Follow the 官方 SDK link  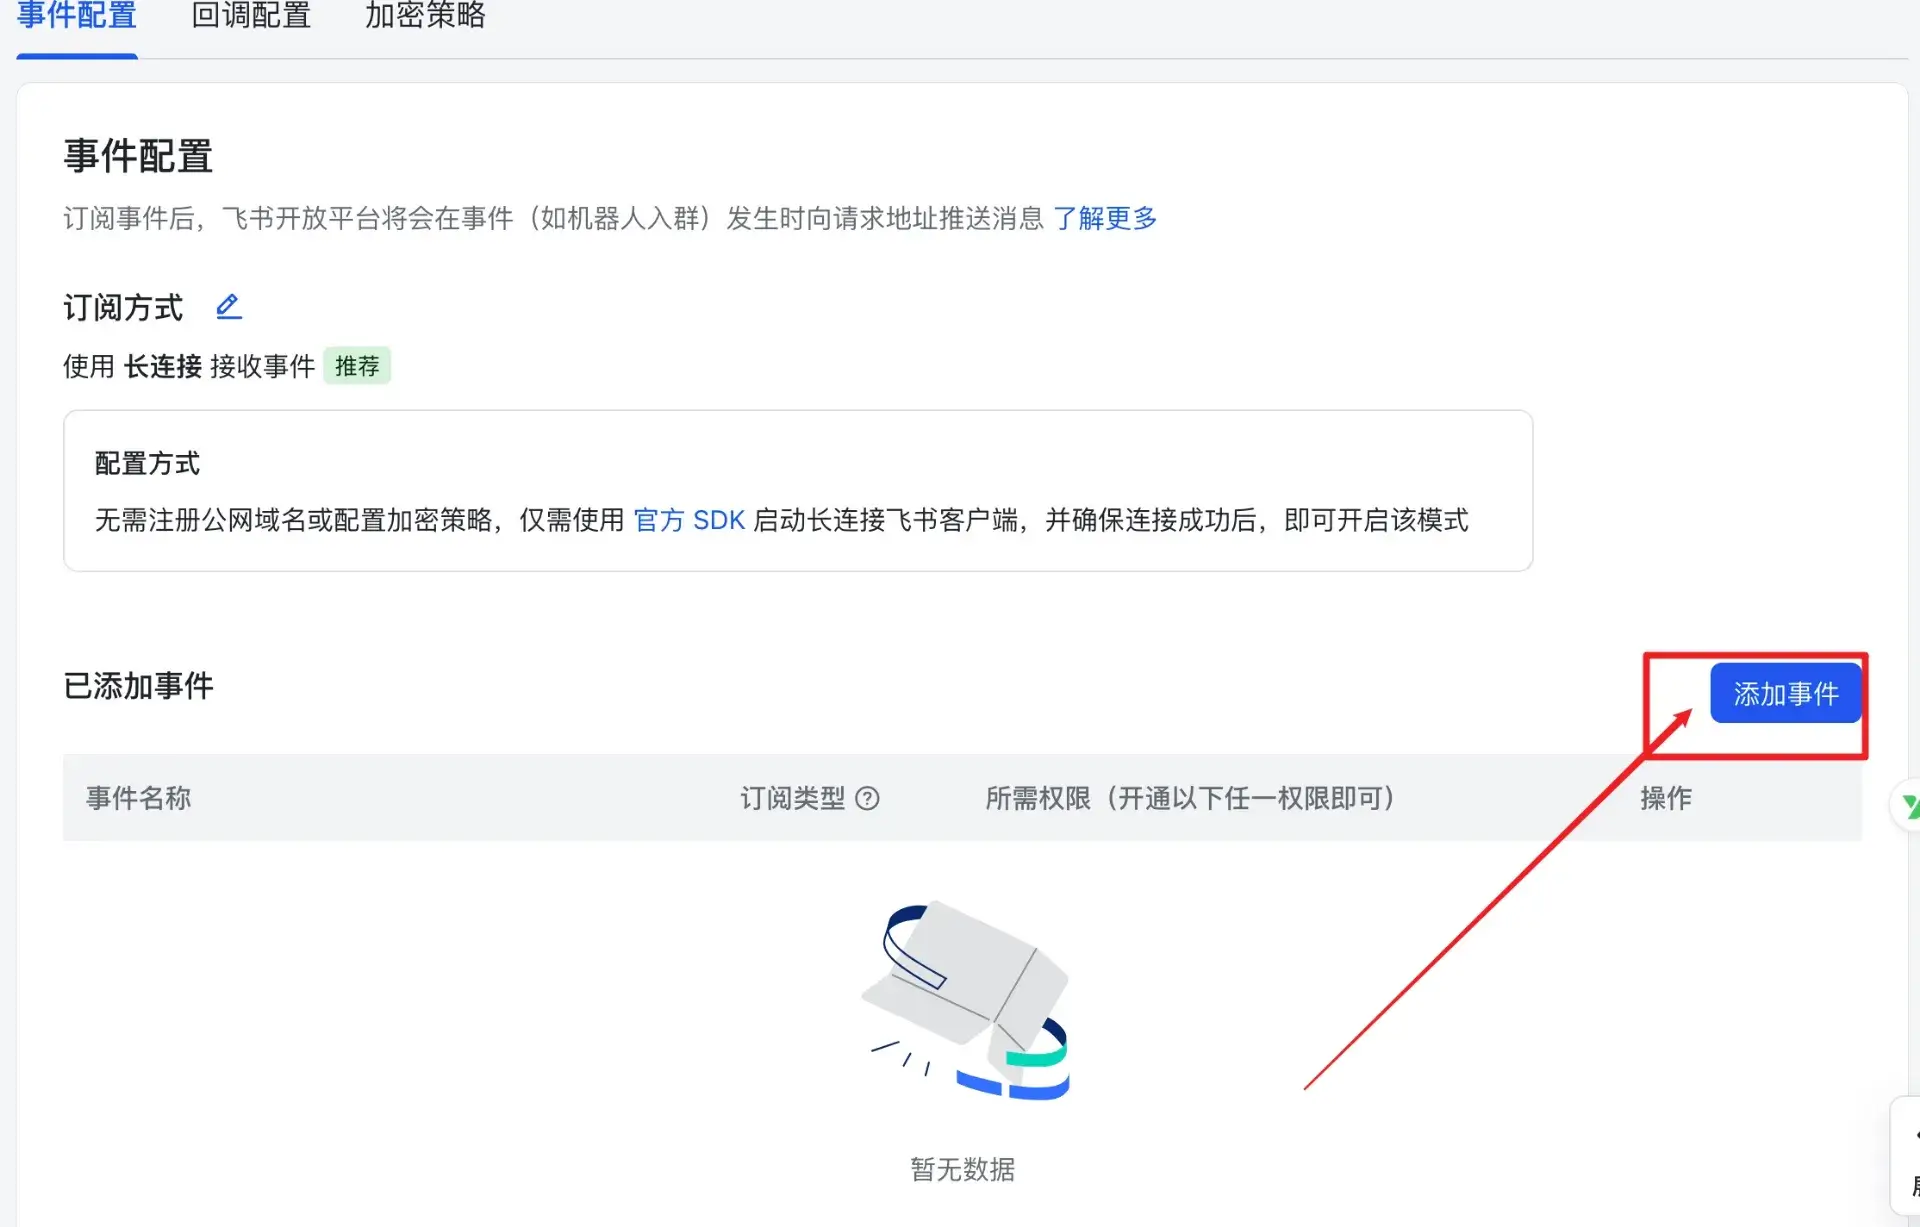tap(689, 520)
